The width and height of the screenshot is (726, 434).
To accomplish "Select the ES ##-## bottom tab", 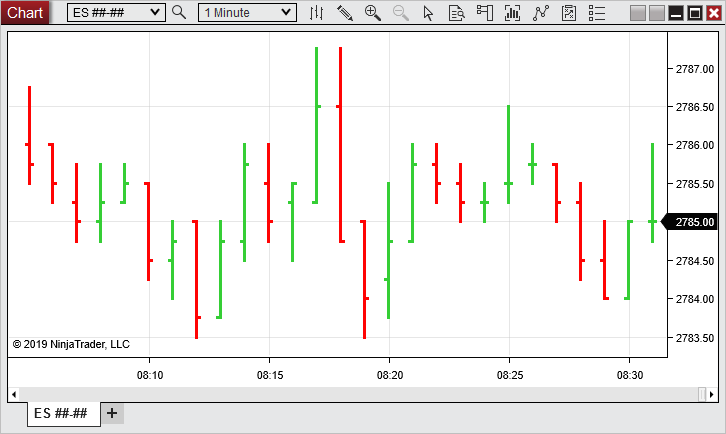I will pyautogui.click(x=62, y=413).
